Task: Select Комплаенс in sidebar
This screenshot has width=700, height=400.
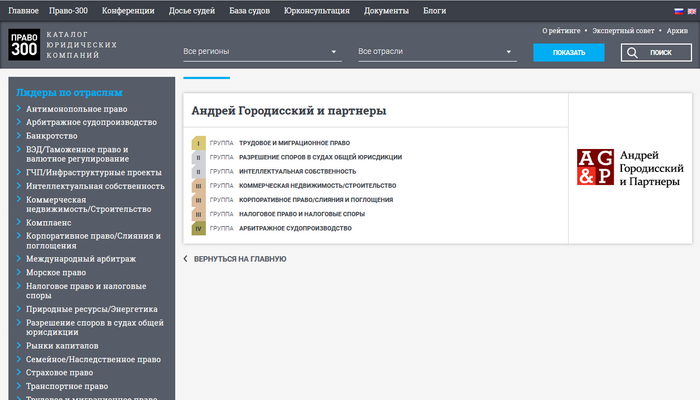Action: tap(49, 223)
